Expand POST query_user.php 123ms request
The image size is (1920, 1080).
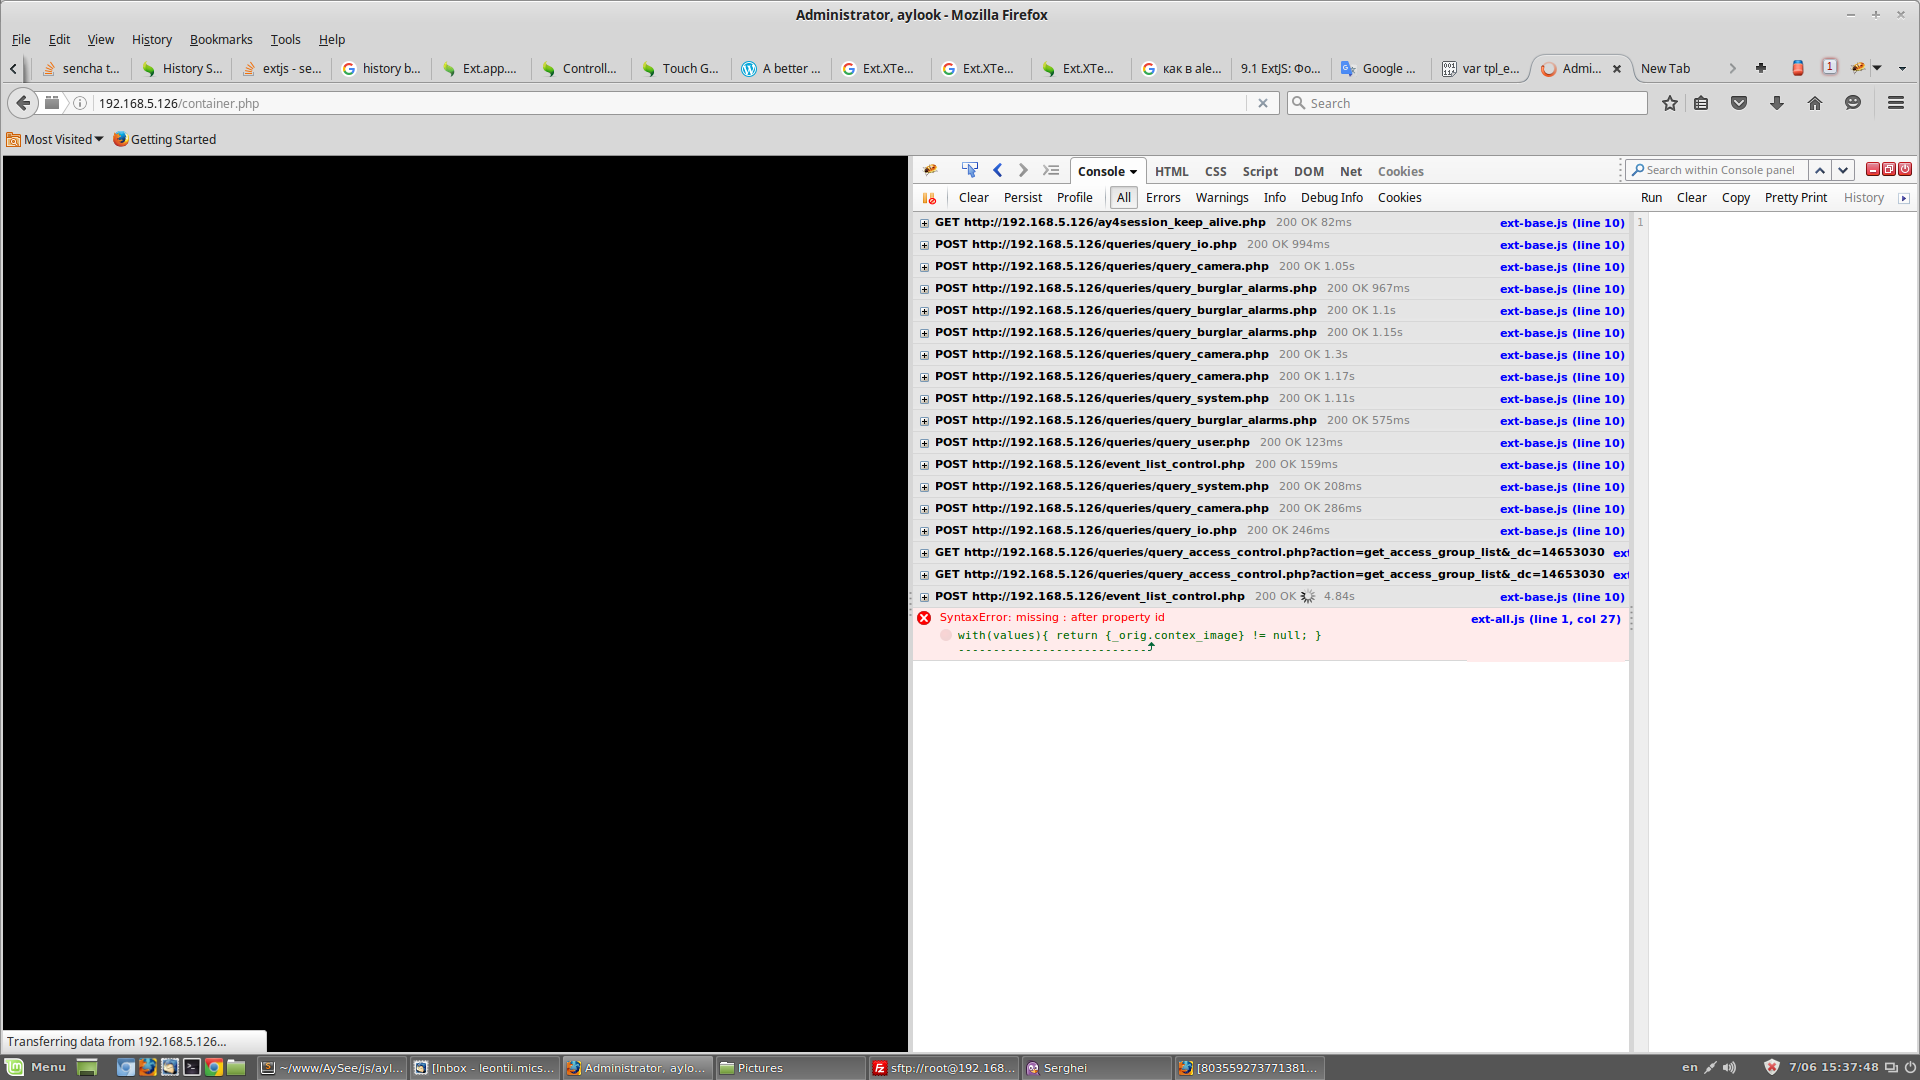coord(925,443)
